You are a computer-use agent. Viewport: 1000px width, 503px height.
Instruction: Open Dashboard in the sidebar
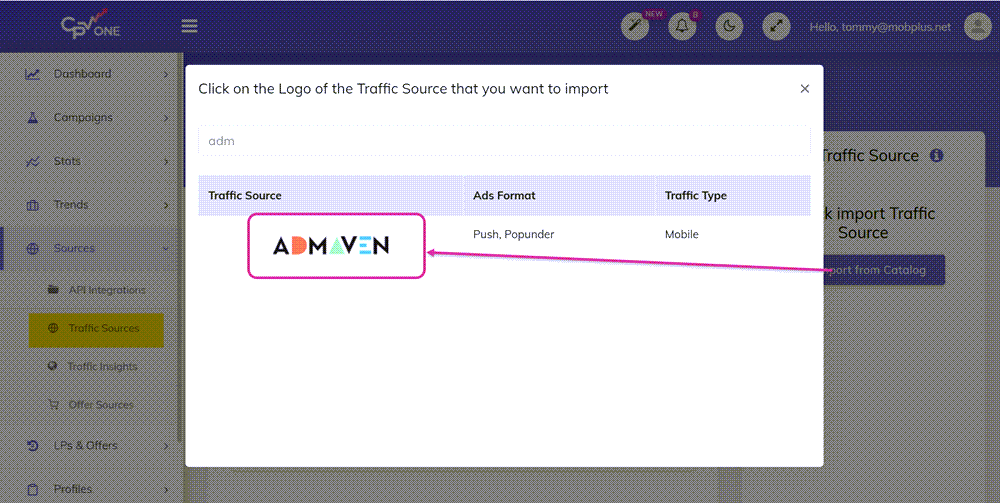pos(82,74)
